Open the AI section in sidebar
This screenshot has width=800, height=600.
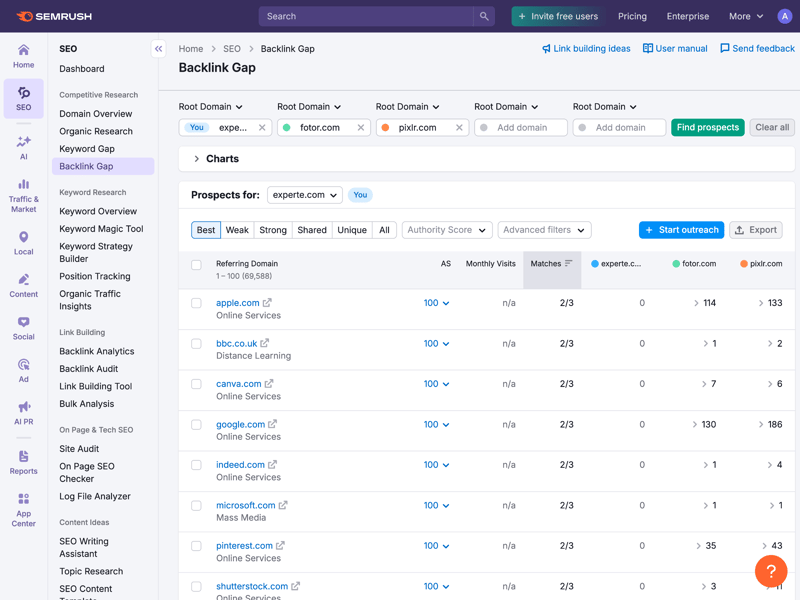(23, 147)
